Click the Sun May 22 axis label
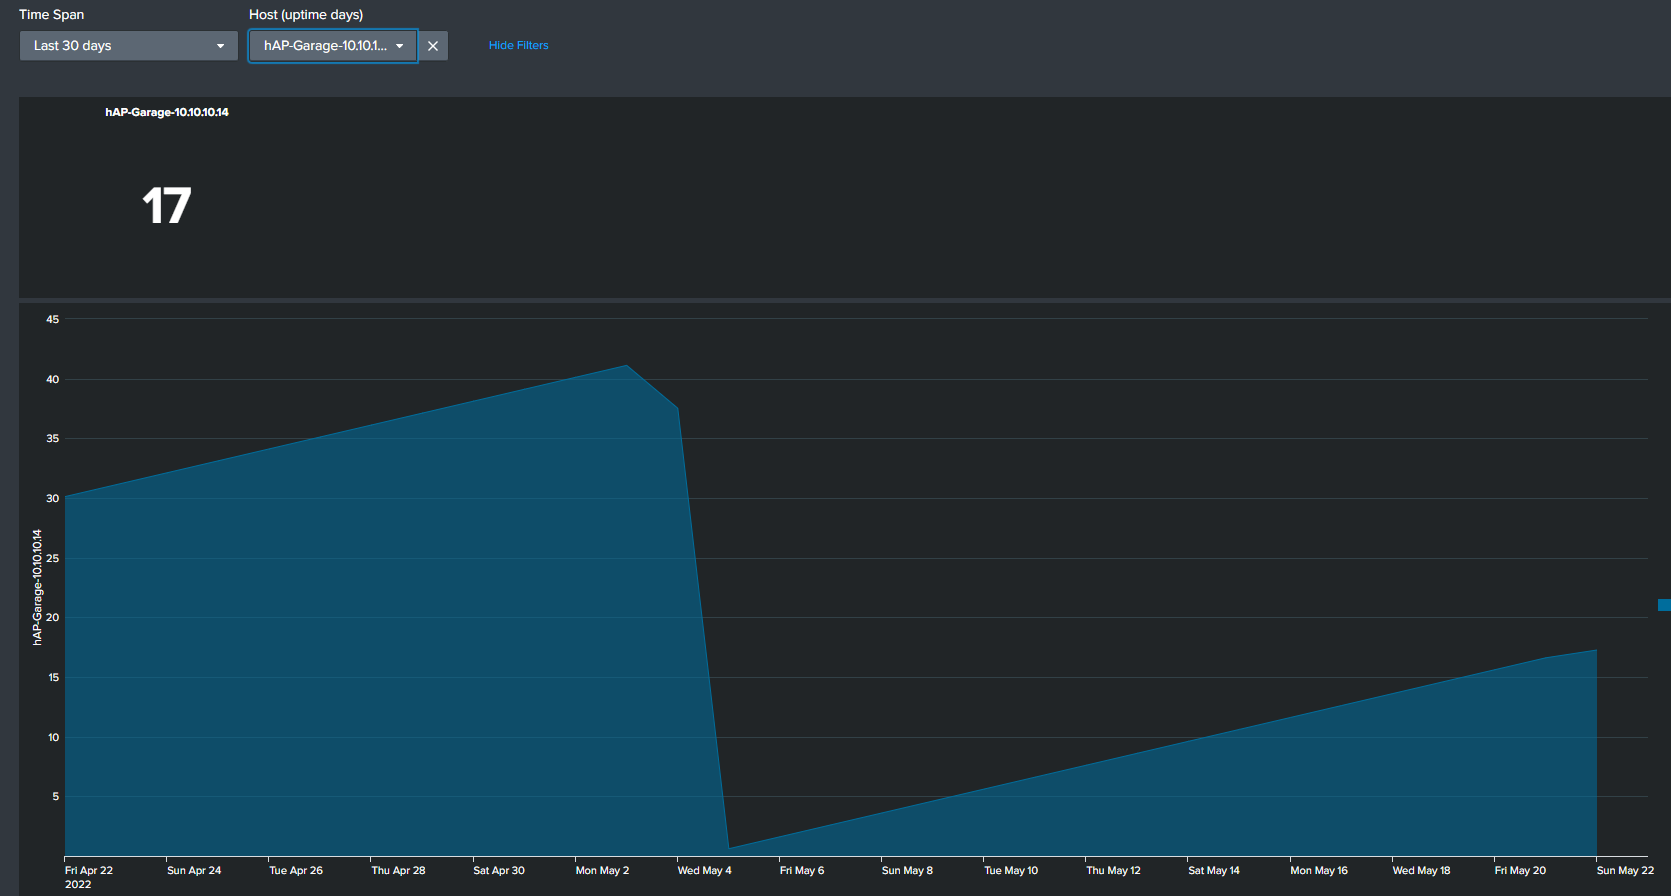1671x896 pixels. point(1625,870)
